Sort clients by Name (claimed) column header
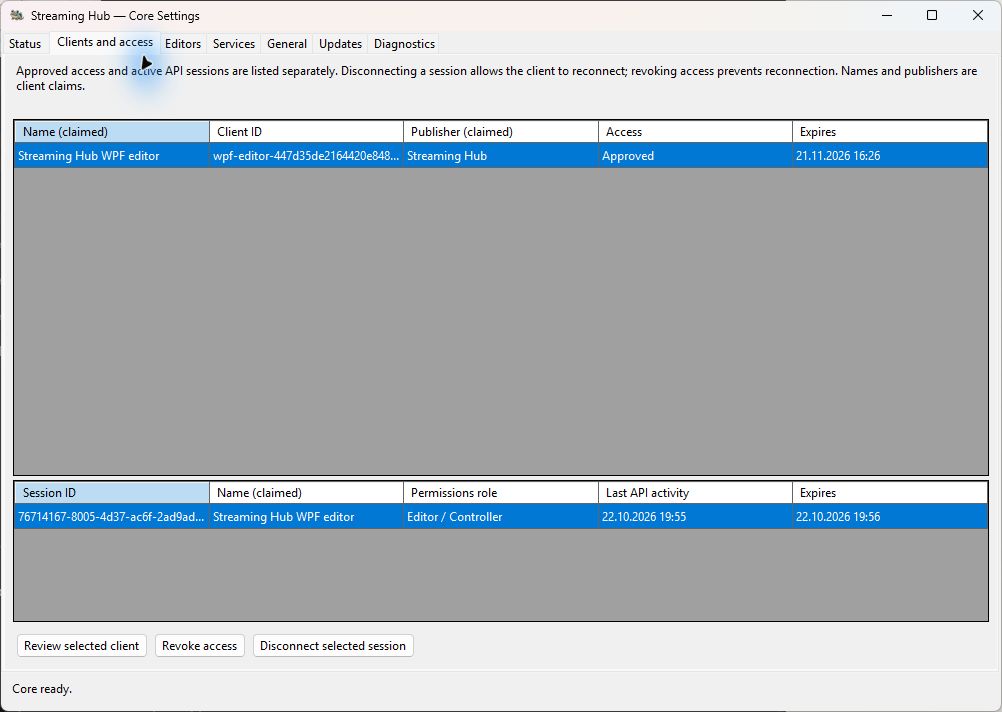The height and width of the screenshot is (712, 1002). click(x=112, y=132)
